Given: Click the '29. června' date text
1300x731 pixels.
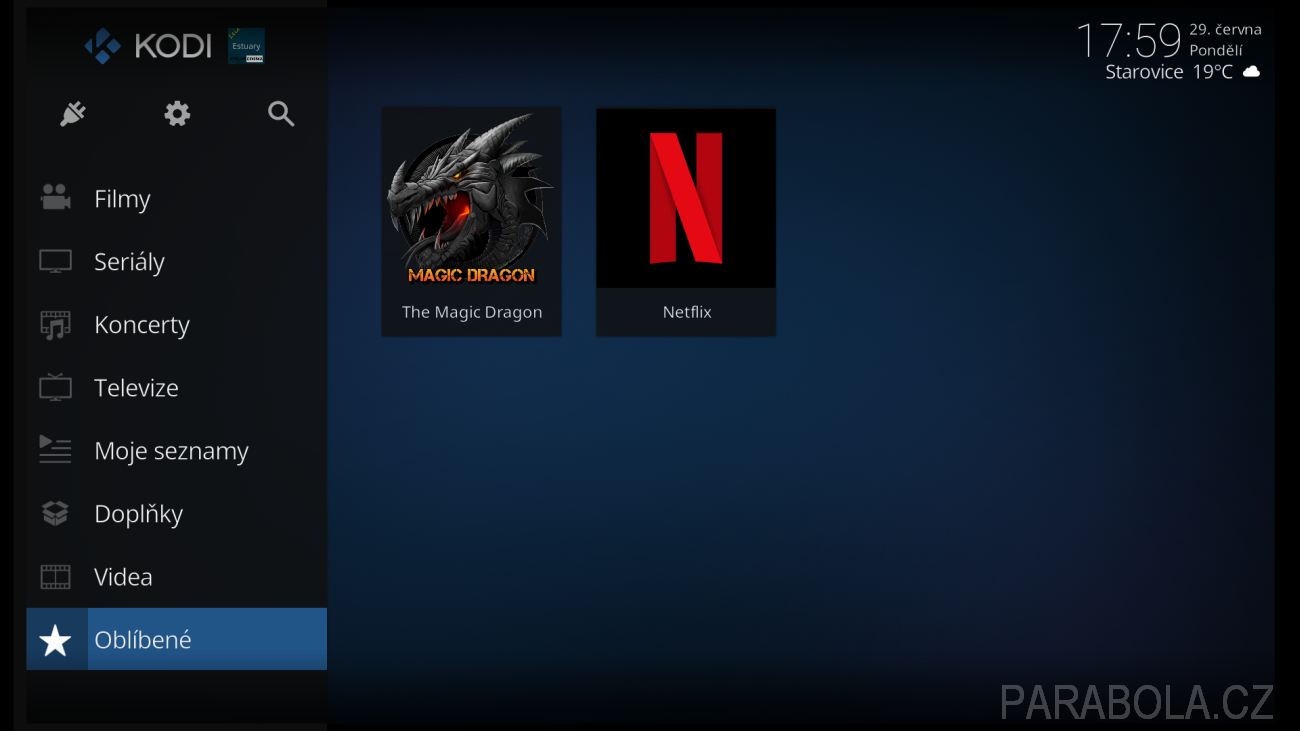Looking at the screenshot, I should click(1225, 30).
